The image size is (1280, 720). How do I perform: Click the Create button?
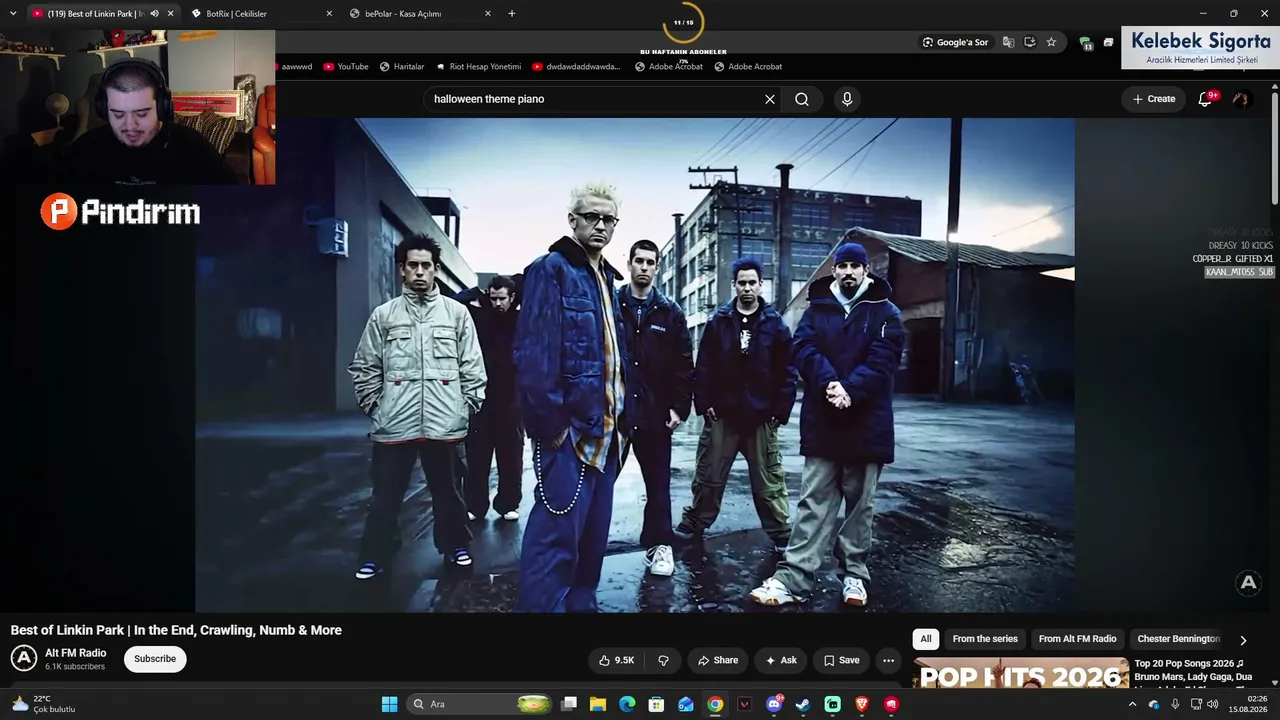[1153, 99]
